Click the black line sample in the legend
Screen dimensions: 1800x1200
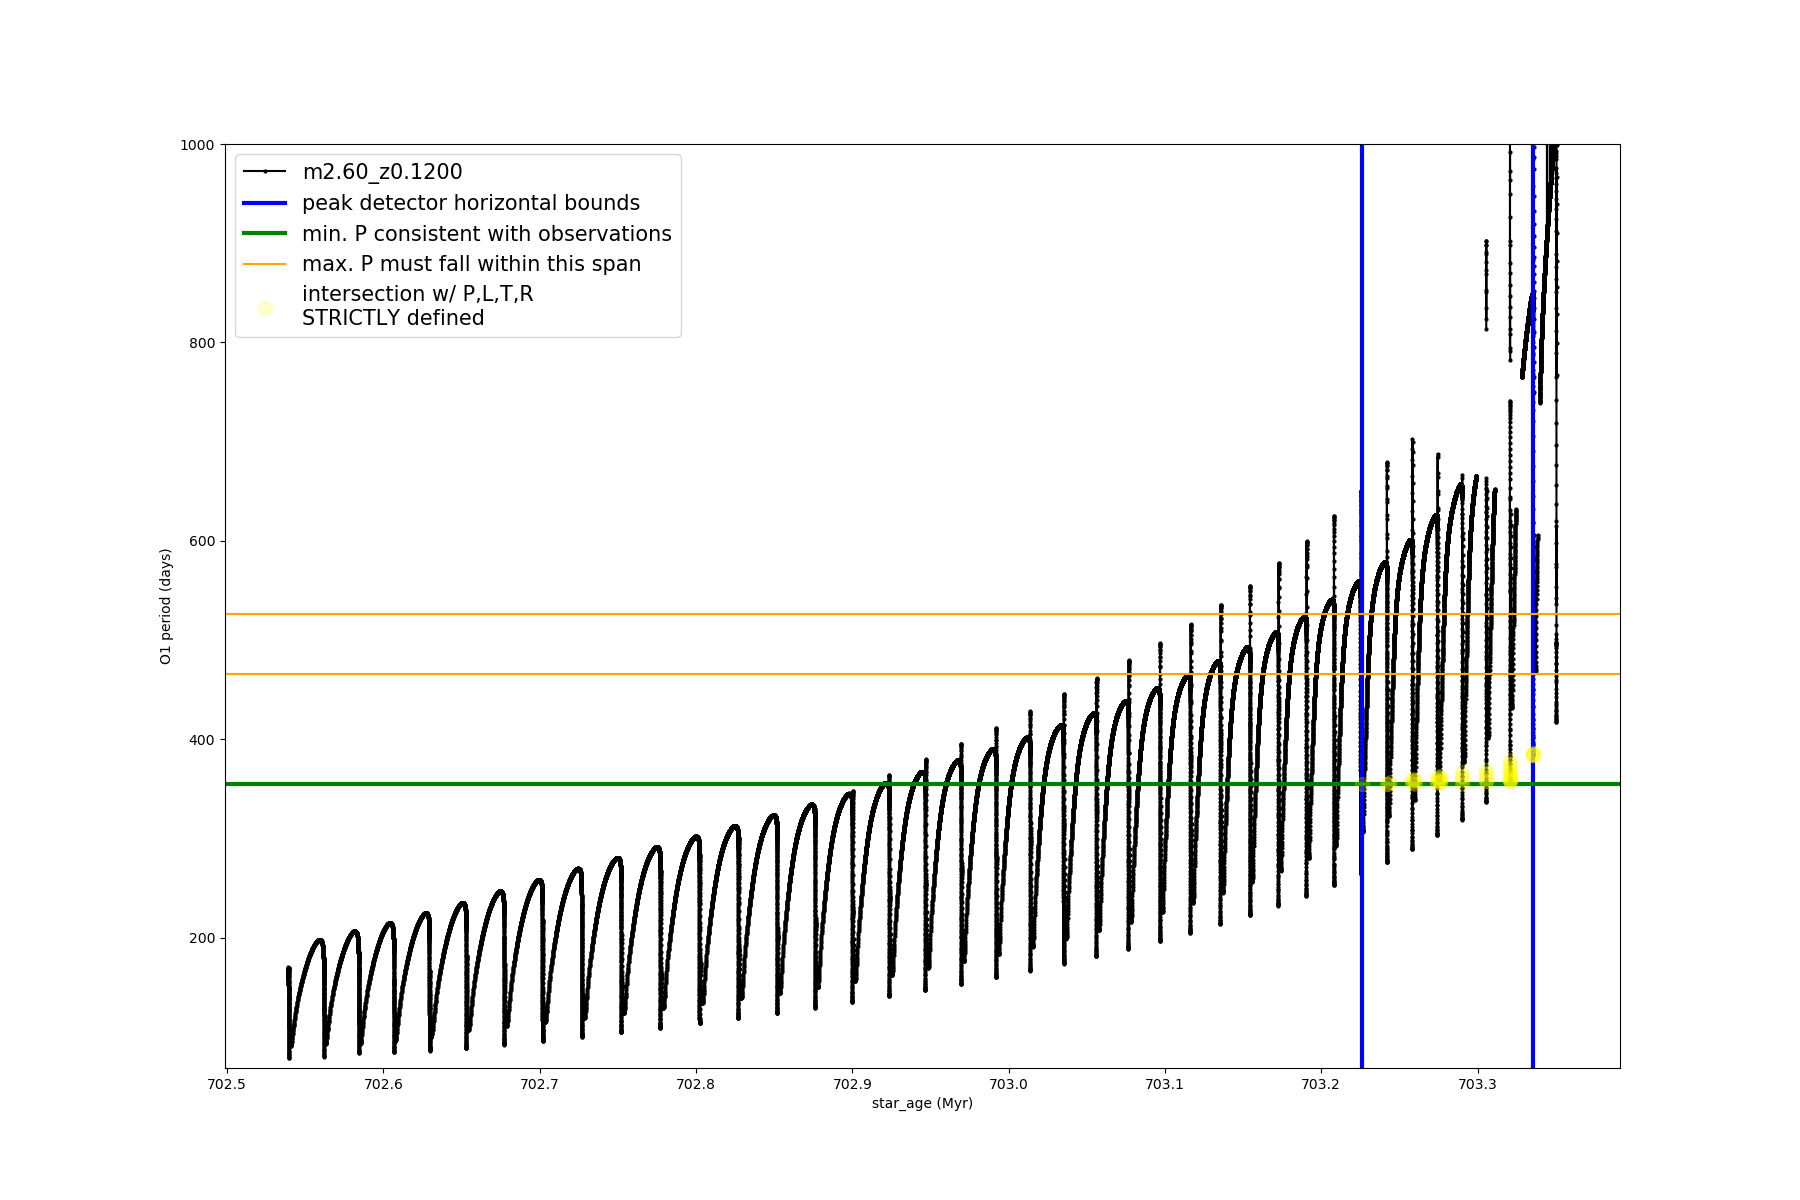coord(265,172)
